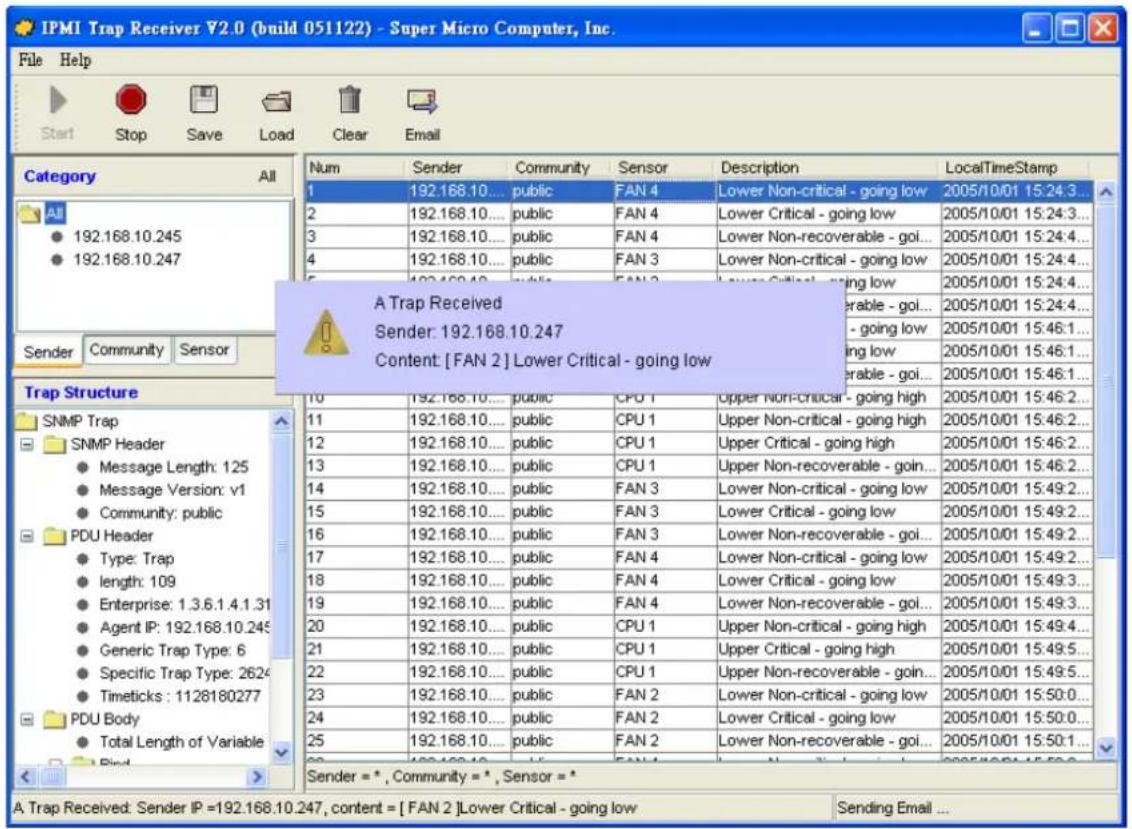The image size is (1132, 829).
Task: Click the PDU Body folder icon
Action: pos(55,719)
